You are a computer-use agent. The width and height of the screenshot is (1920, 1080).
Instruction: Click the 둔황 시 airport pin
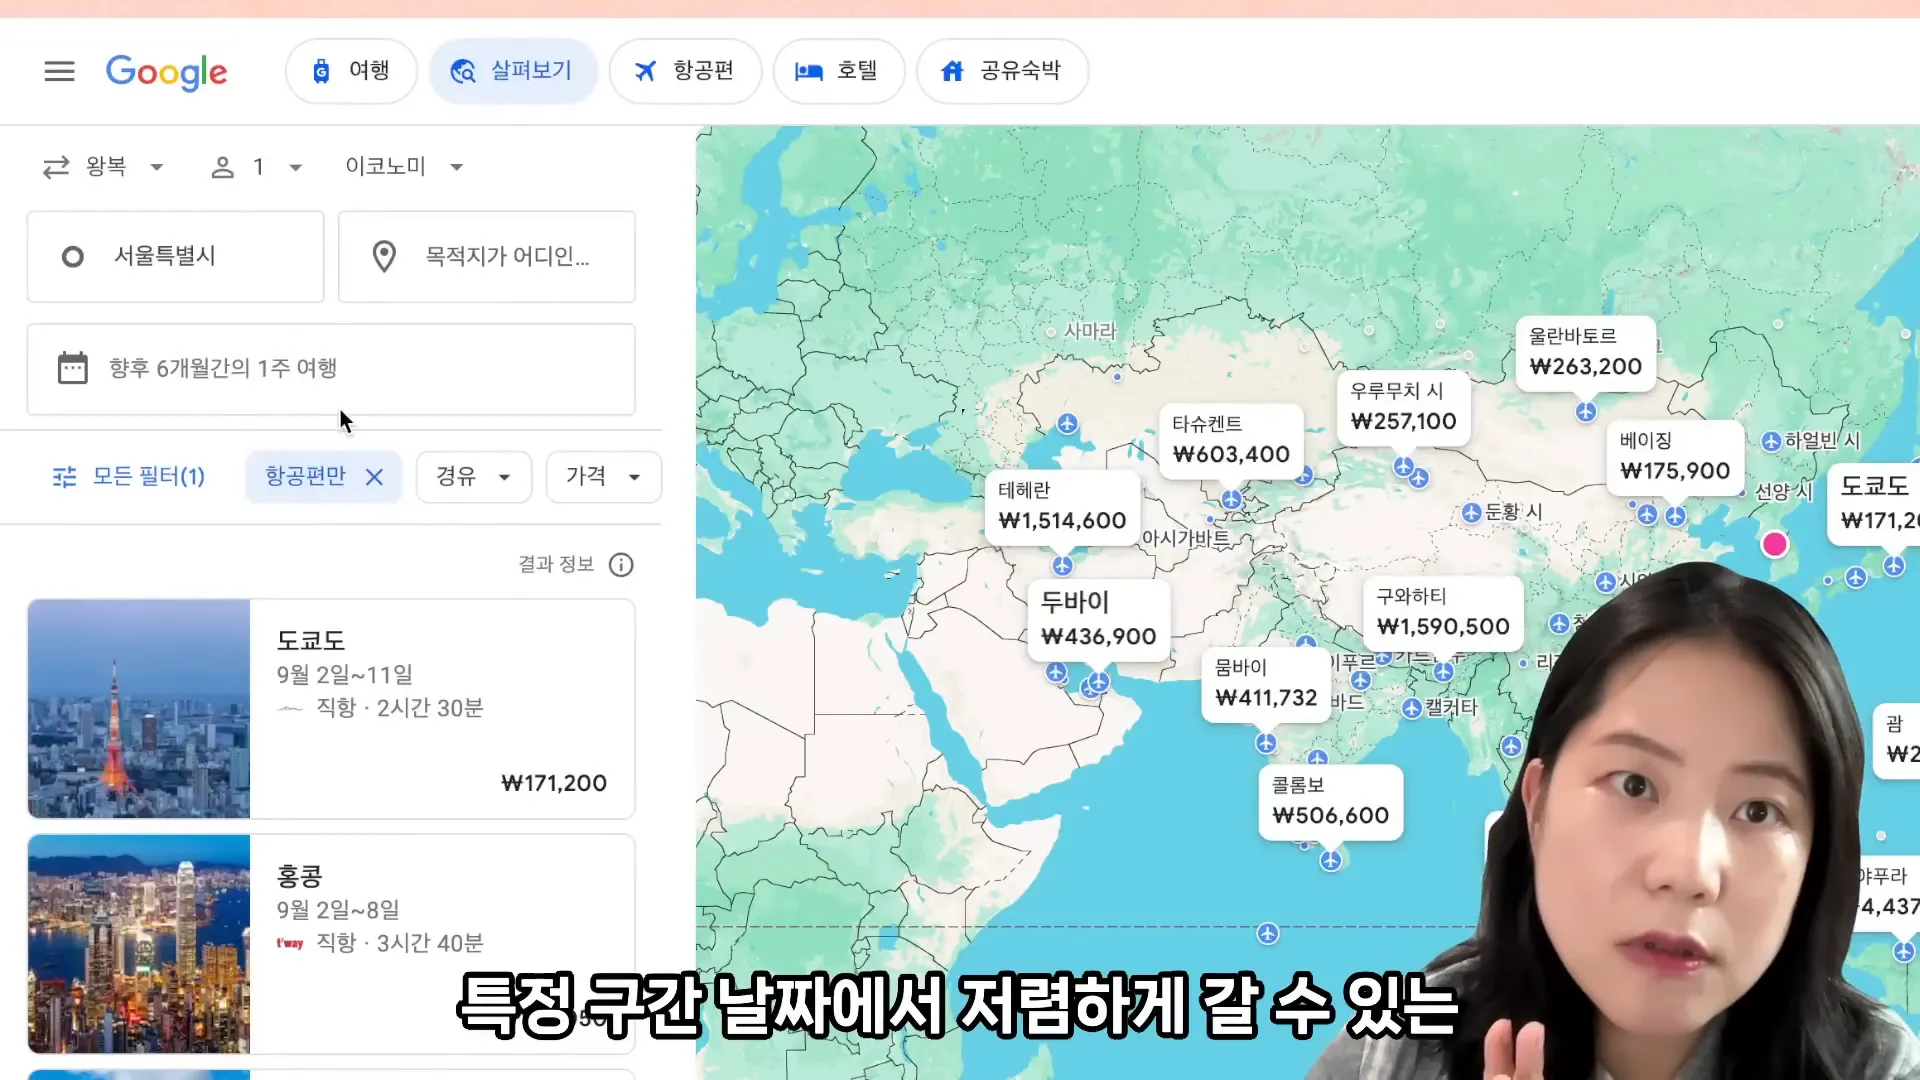[1472, 513]
